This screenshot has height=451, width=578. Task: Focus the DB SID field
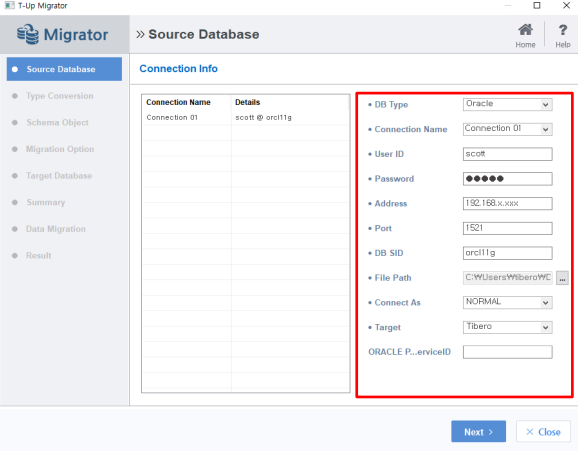(x=507, y=253)
